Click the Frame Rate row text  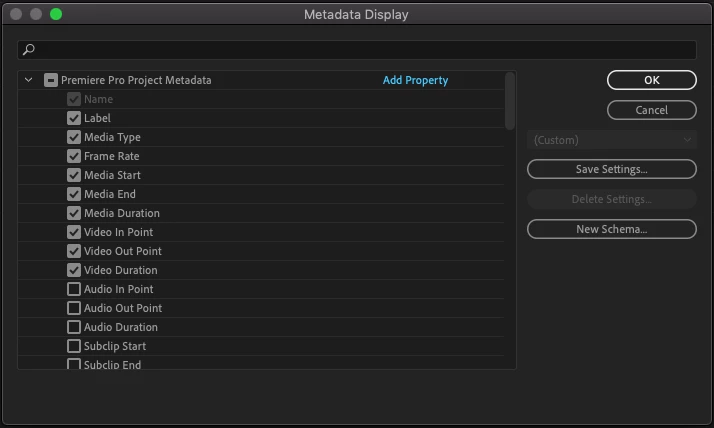pyautogui.click(x=112, y=156)
